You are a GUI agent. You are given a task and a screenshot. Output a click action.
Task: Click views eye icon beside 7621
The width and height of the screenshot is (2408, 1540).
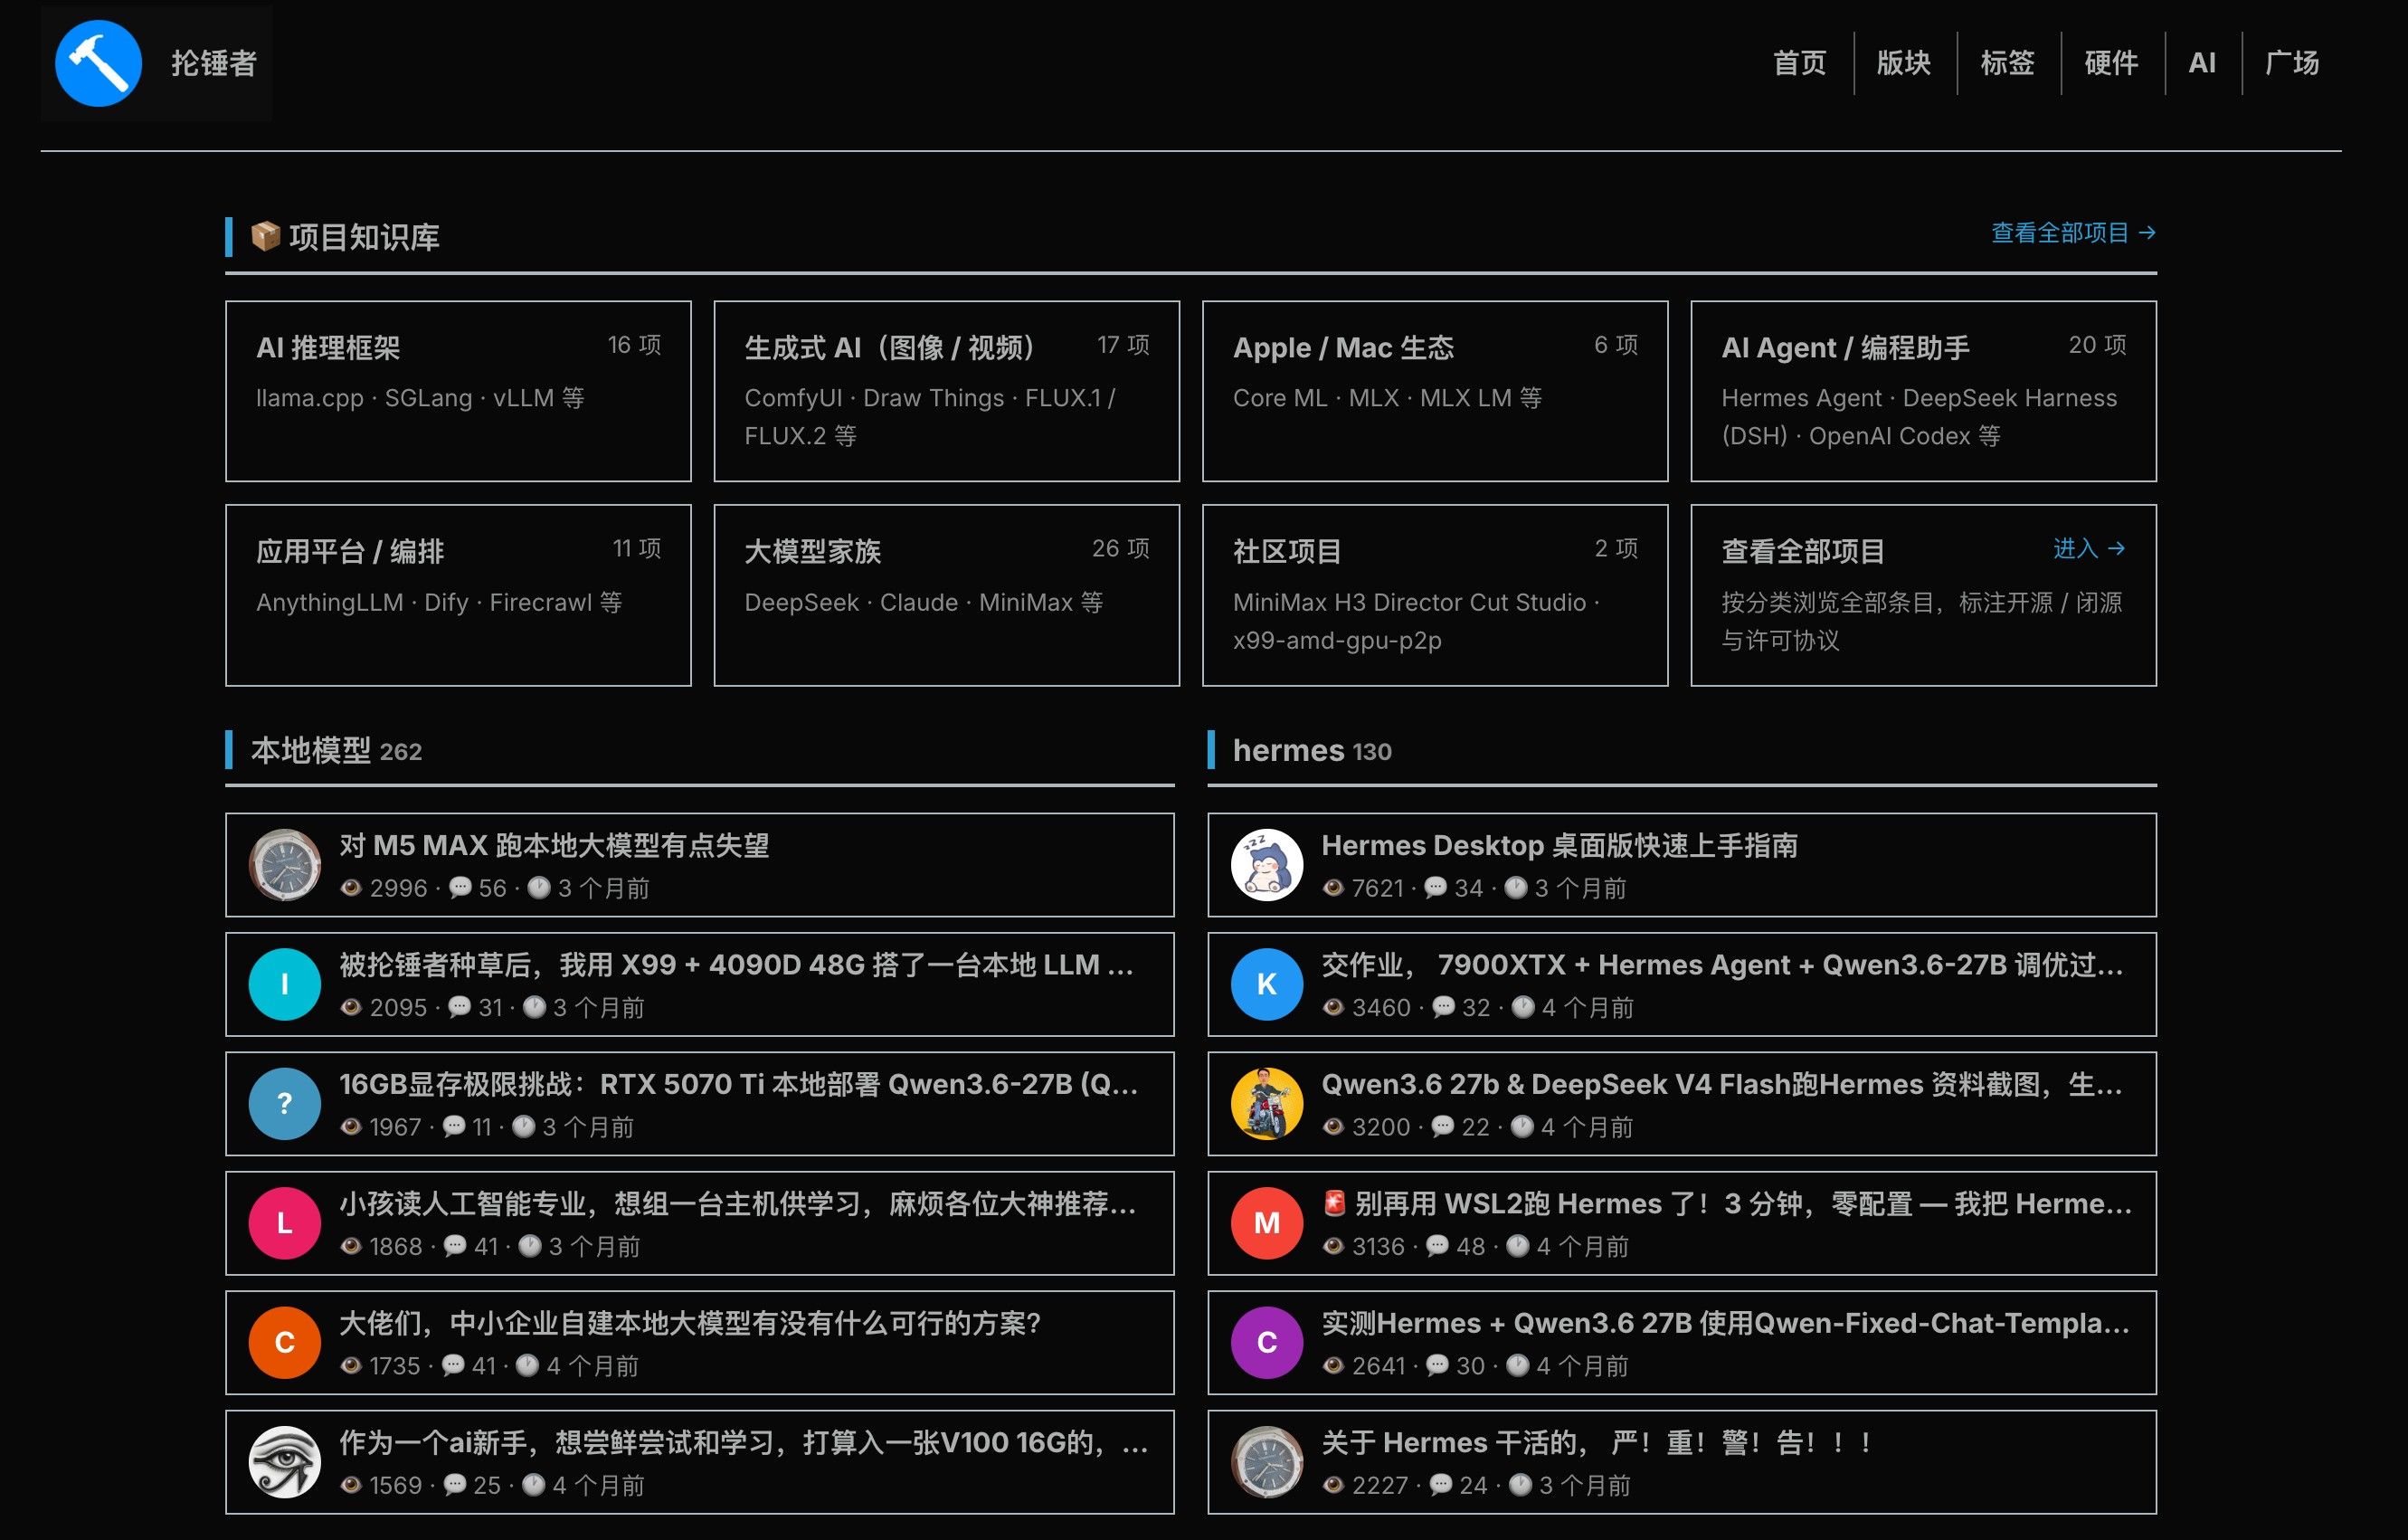click(x=1332, y=888)
